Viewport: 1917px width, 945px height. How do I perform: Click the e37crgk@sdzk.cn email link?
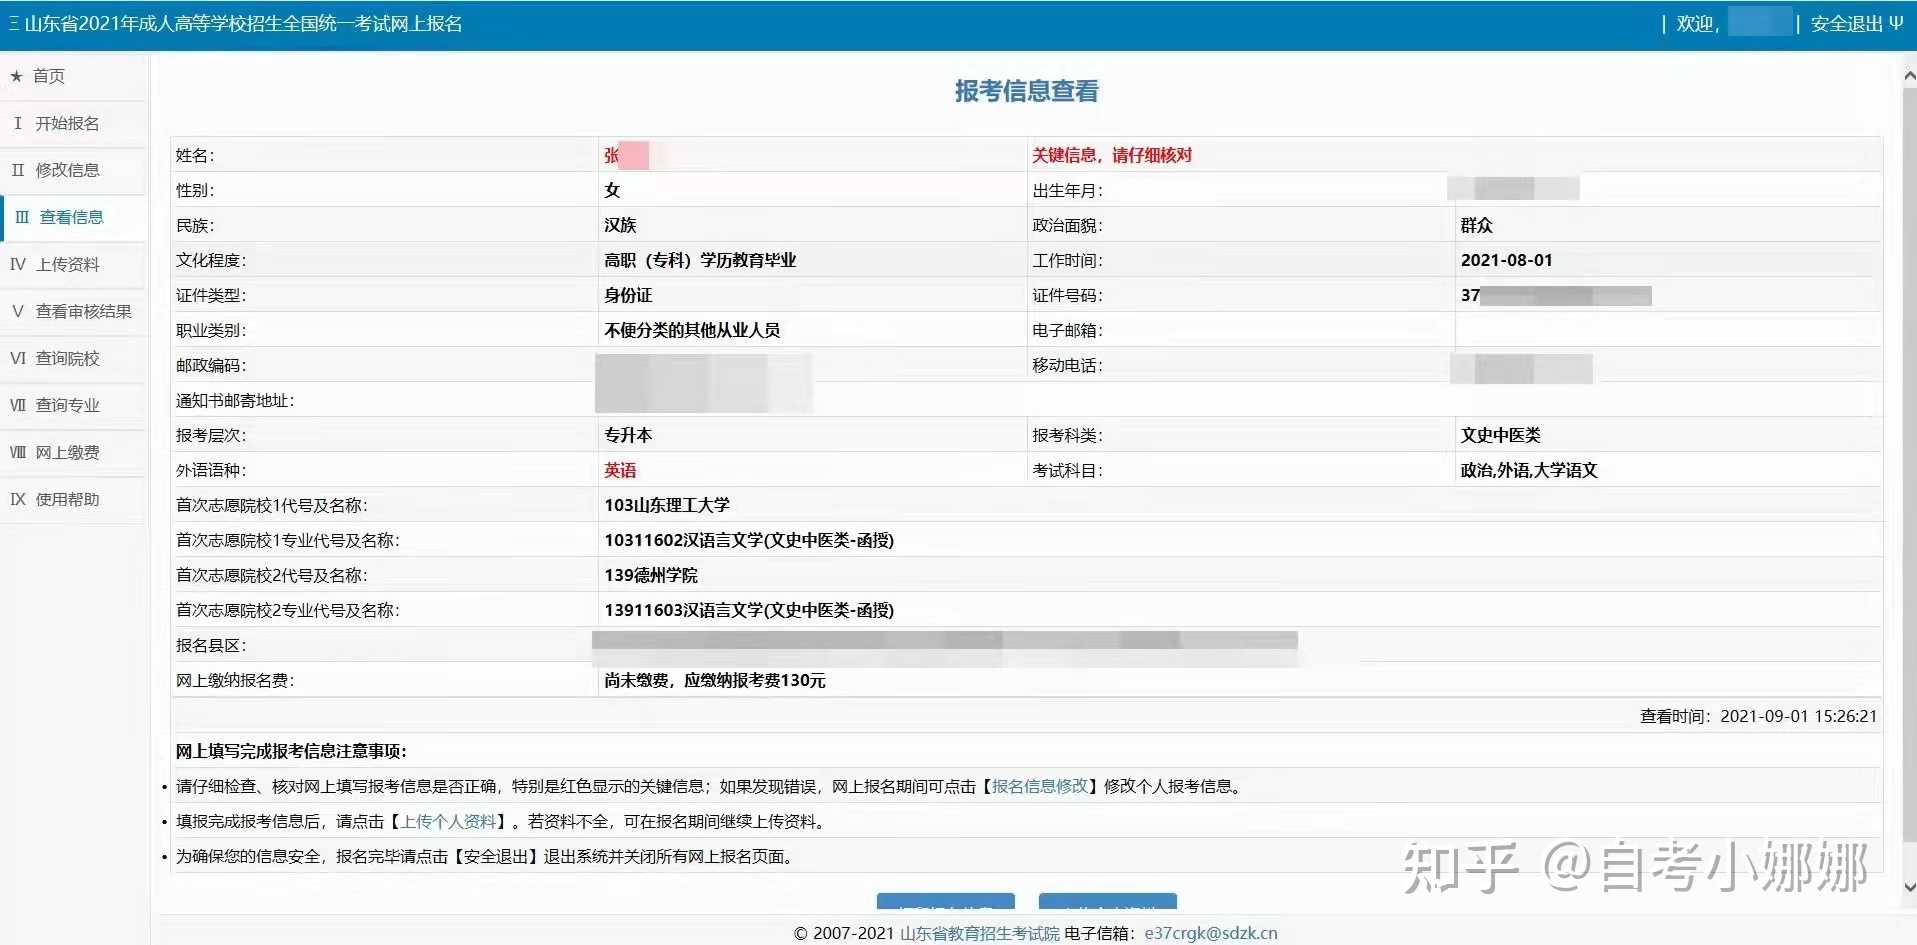[1211, 933]
